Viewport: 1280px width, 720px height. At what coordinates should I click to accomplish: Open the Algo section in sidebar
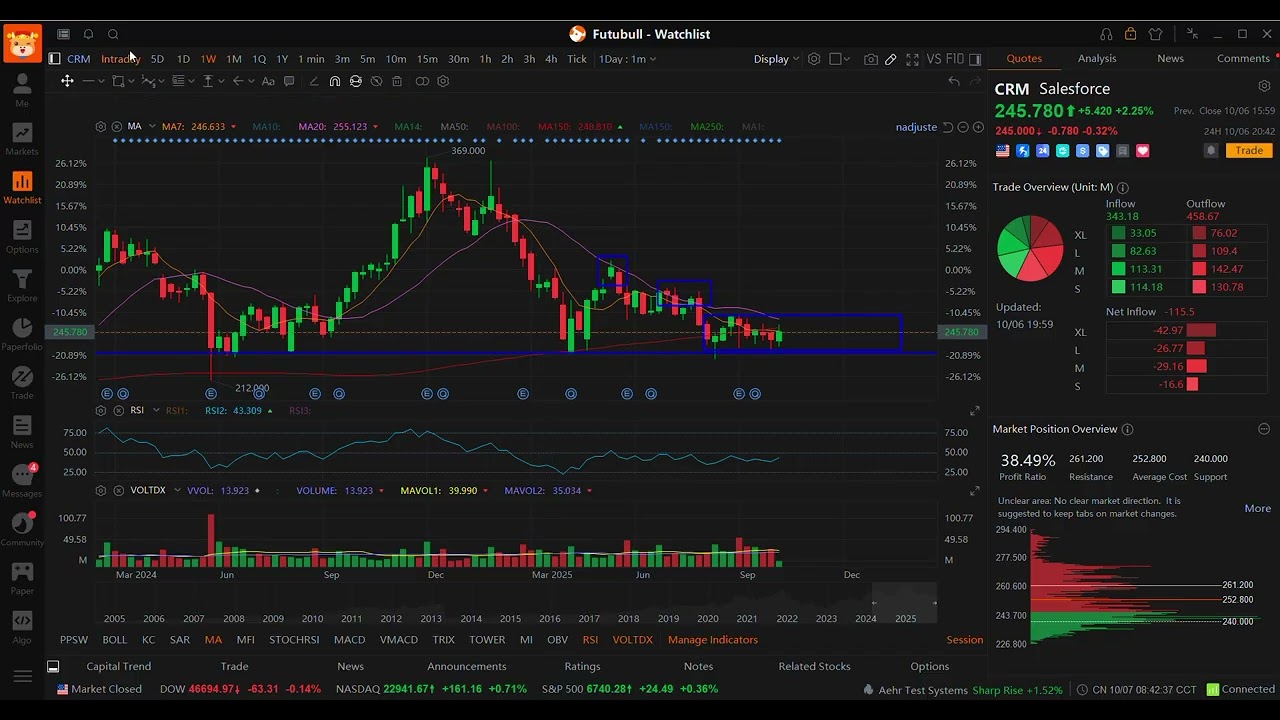[x=22, y=627]
